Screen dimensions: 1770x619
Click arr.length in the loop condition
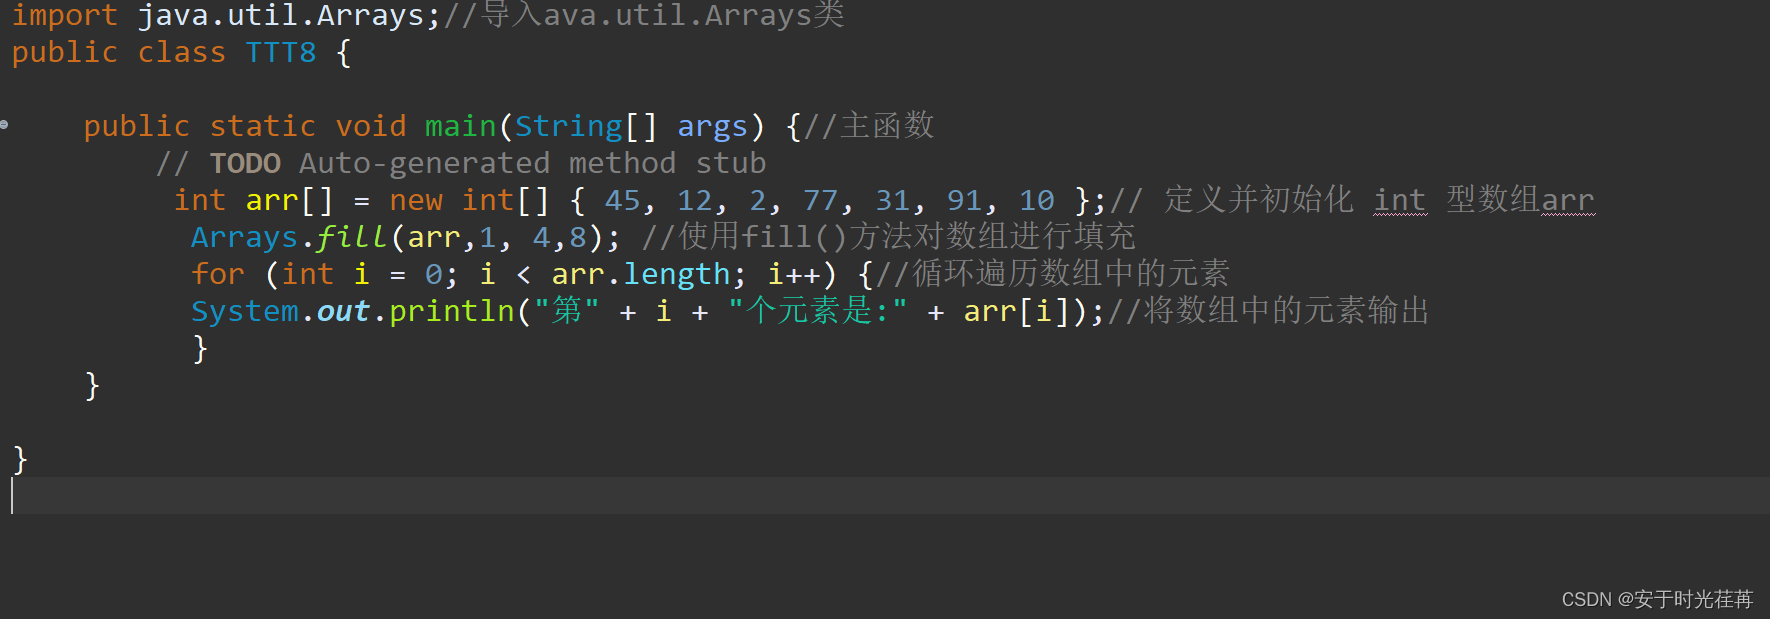(x=641, y=274)
